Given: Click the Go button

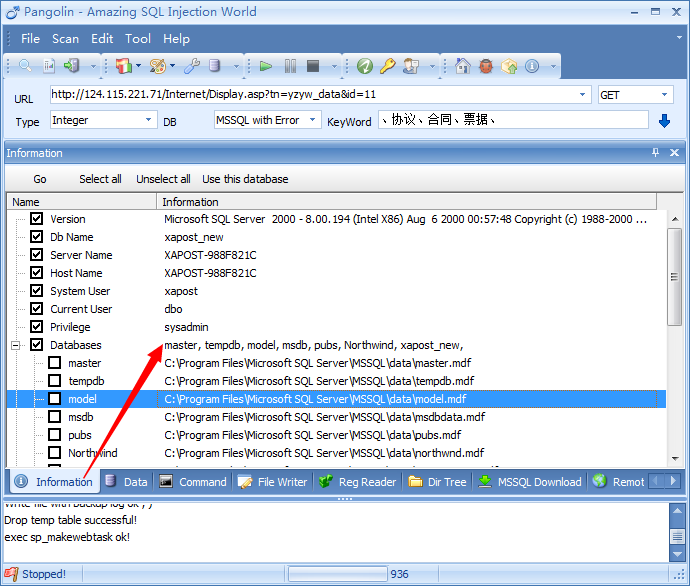Looking at the screenshot, I should 40,179.
